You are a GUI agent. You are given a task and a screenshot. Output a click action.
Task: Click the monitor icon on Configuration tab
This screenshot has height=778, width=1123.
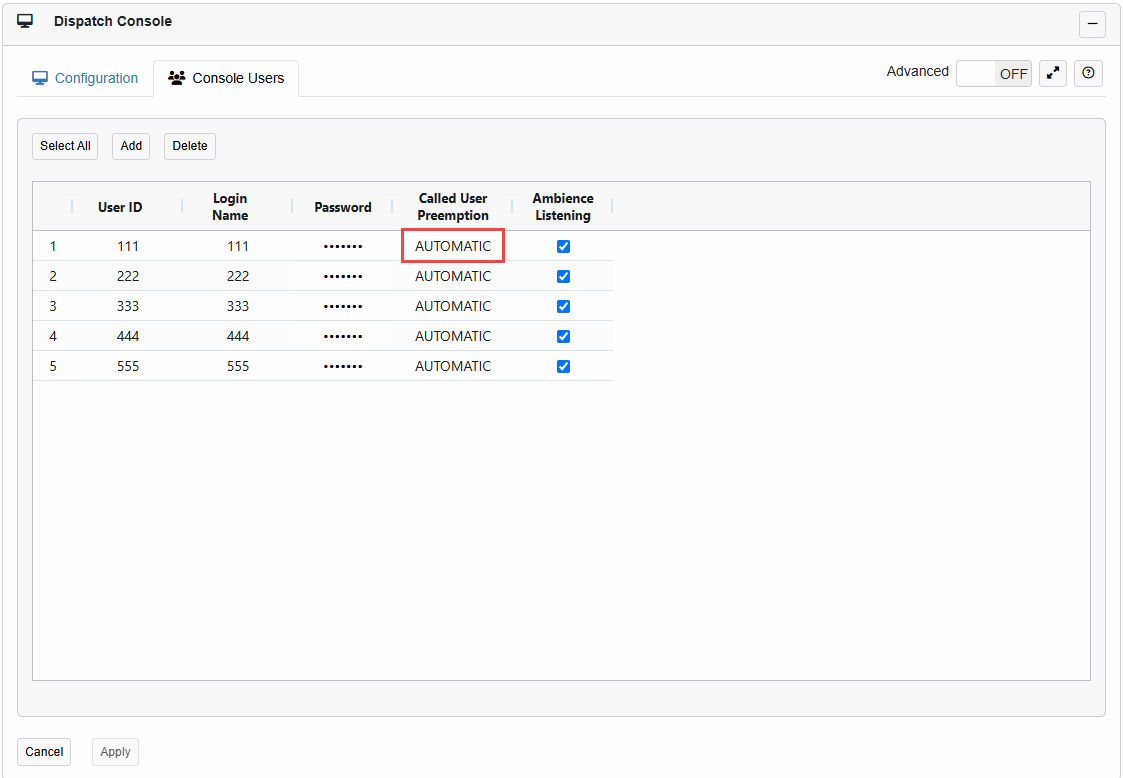coord(40,77)
